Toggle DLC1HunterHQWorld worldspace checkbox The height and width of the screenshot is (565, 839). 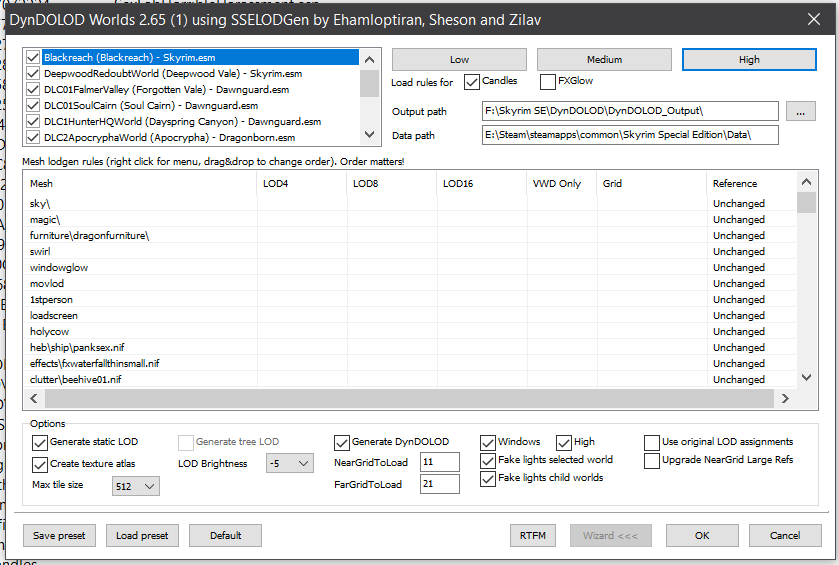click(33, 121)
